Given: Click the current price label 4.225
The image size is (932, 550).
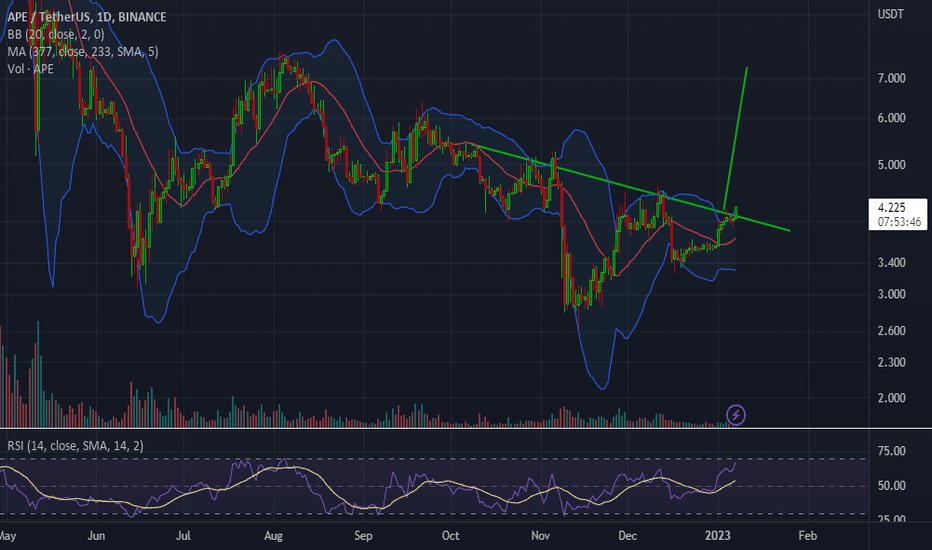Looking at the screenshot, I should click(x=892, y=208).
